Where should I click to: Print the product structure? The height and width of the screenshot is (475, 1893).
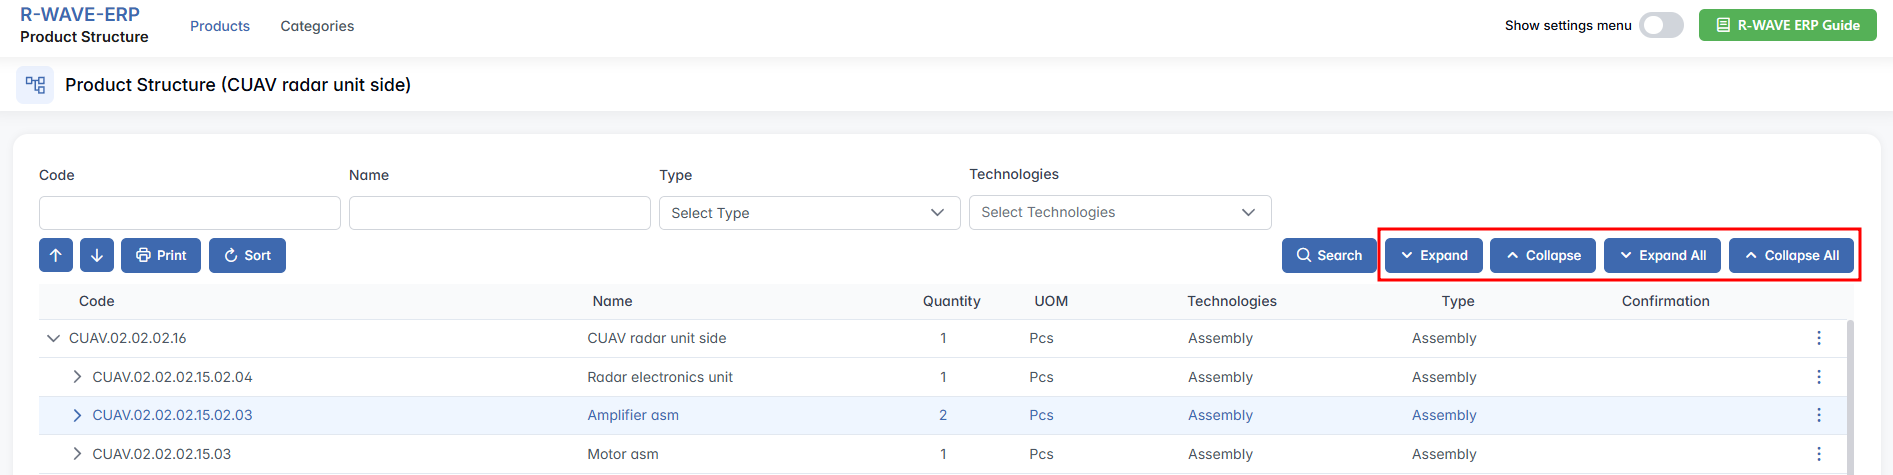(x=161, y=255)
